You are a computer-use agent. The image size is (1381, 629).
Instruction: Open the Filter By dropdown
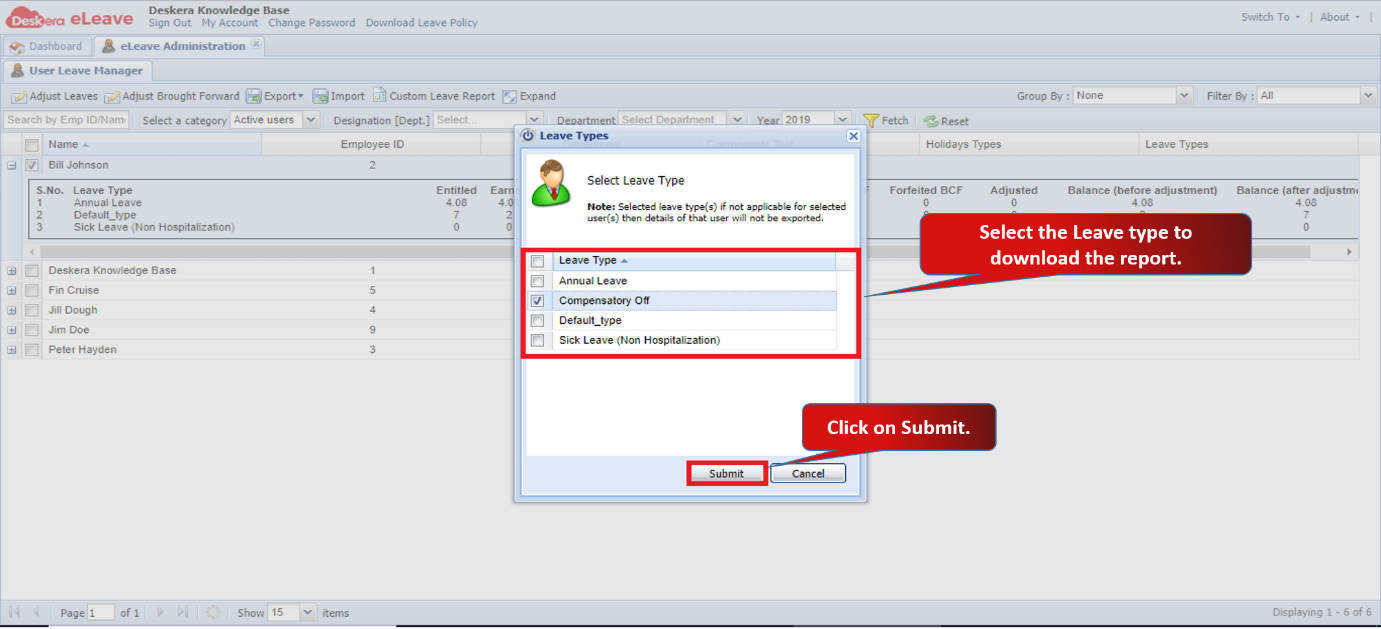[x=1369, y=96]
